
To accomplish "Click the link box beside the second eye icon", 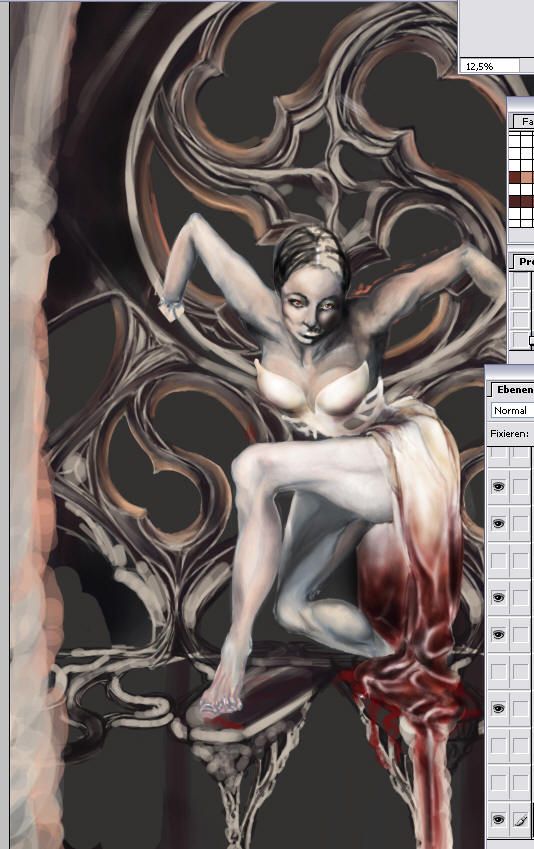I will (x=520, y=524).
